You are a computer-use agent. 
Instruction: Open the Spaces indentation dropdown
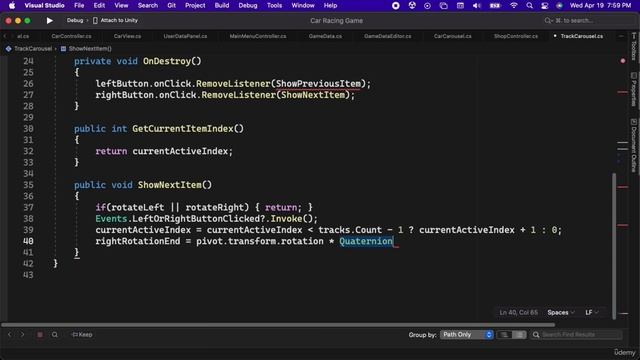[x=561, y=312]
